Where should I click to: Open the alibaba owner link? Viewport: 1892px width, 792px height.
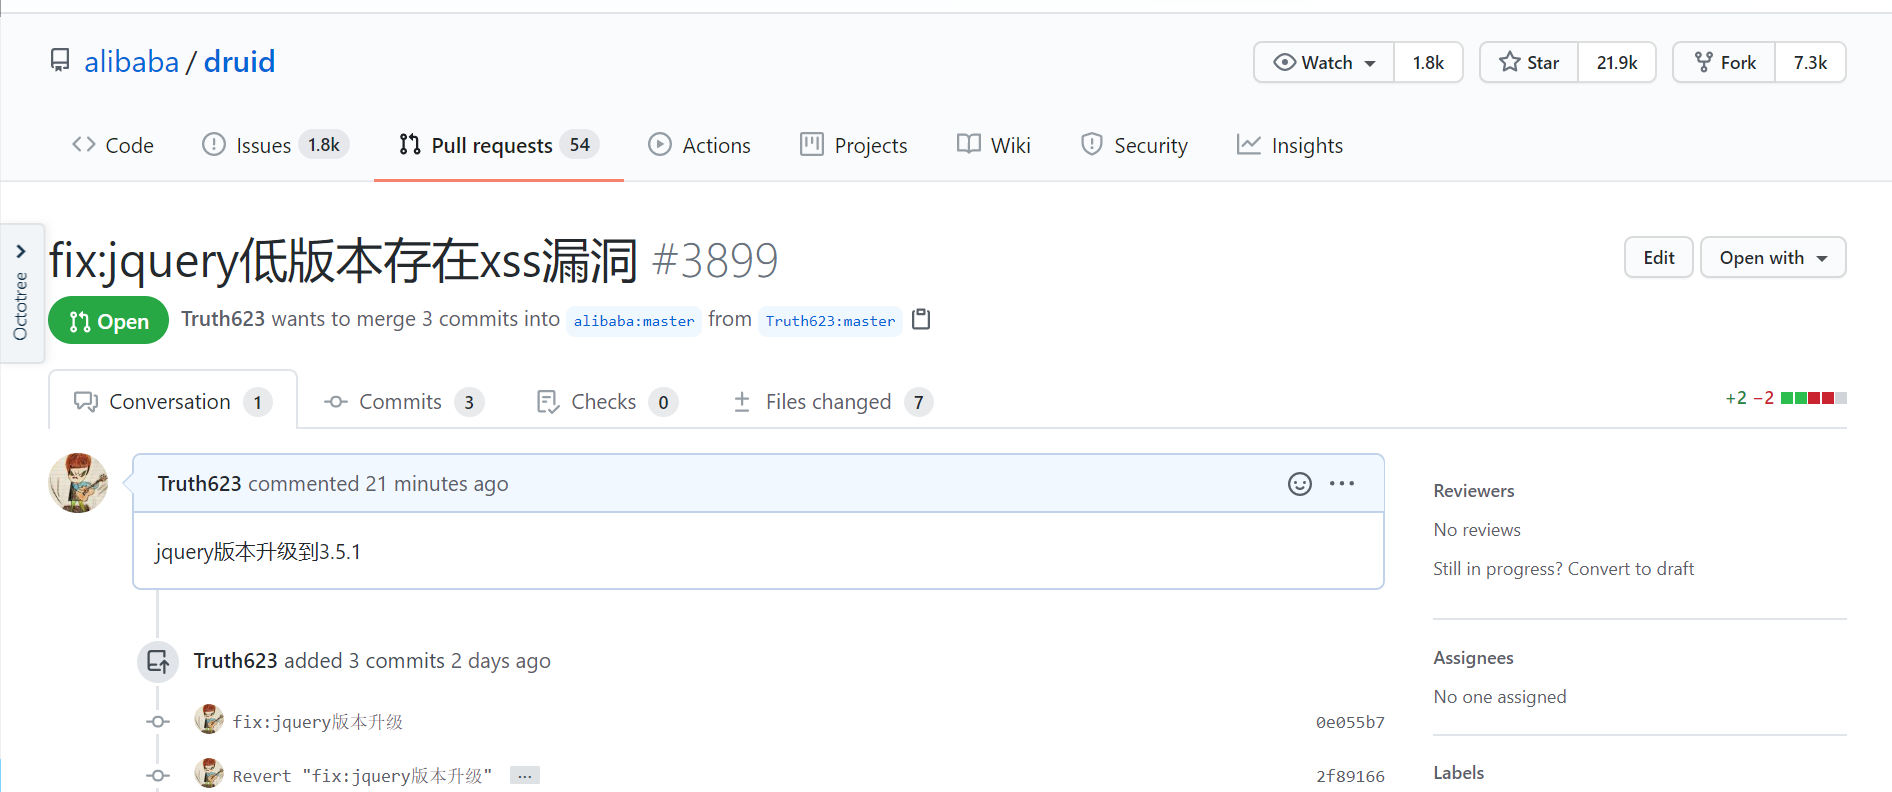[x=131, y=62]
